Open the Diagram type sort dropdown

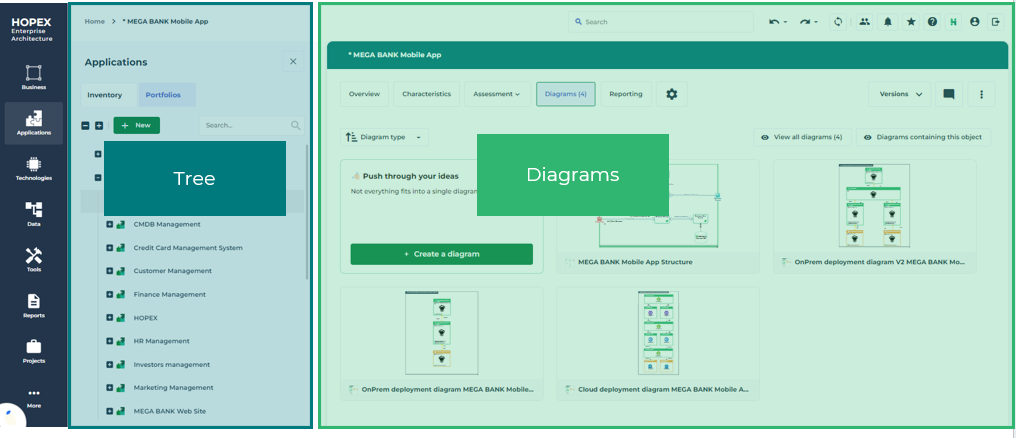385,137
